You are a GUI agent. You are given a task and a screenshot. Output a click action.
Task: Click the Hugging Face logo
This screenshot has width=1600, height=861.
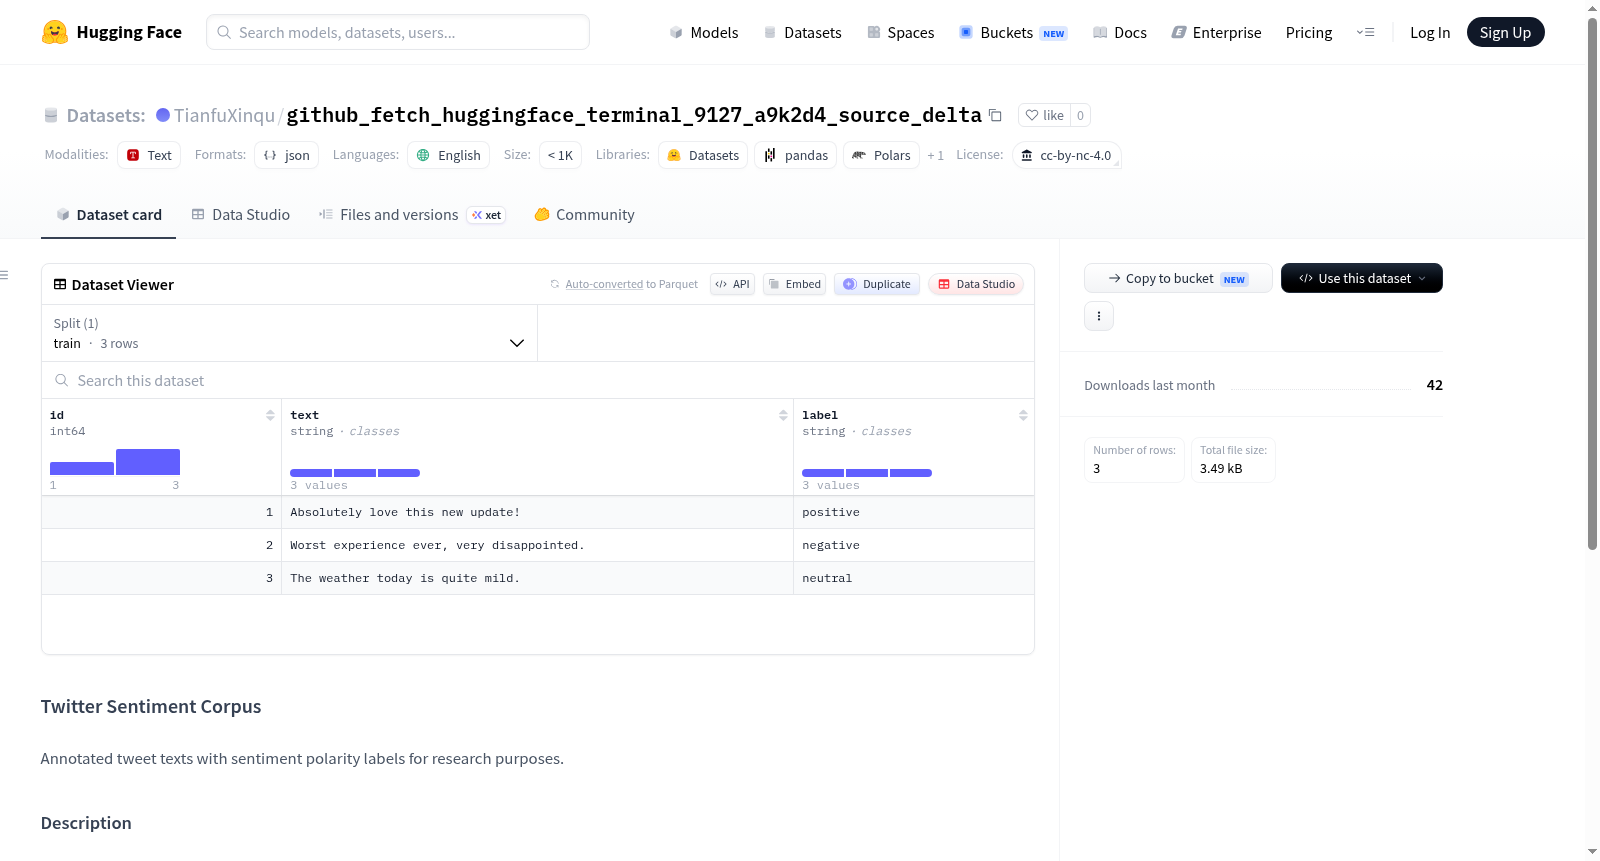tap(111, 32)
